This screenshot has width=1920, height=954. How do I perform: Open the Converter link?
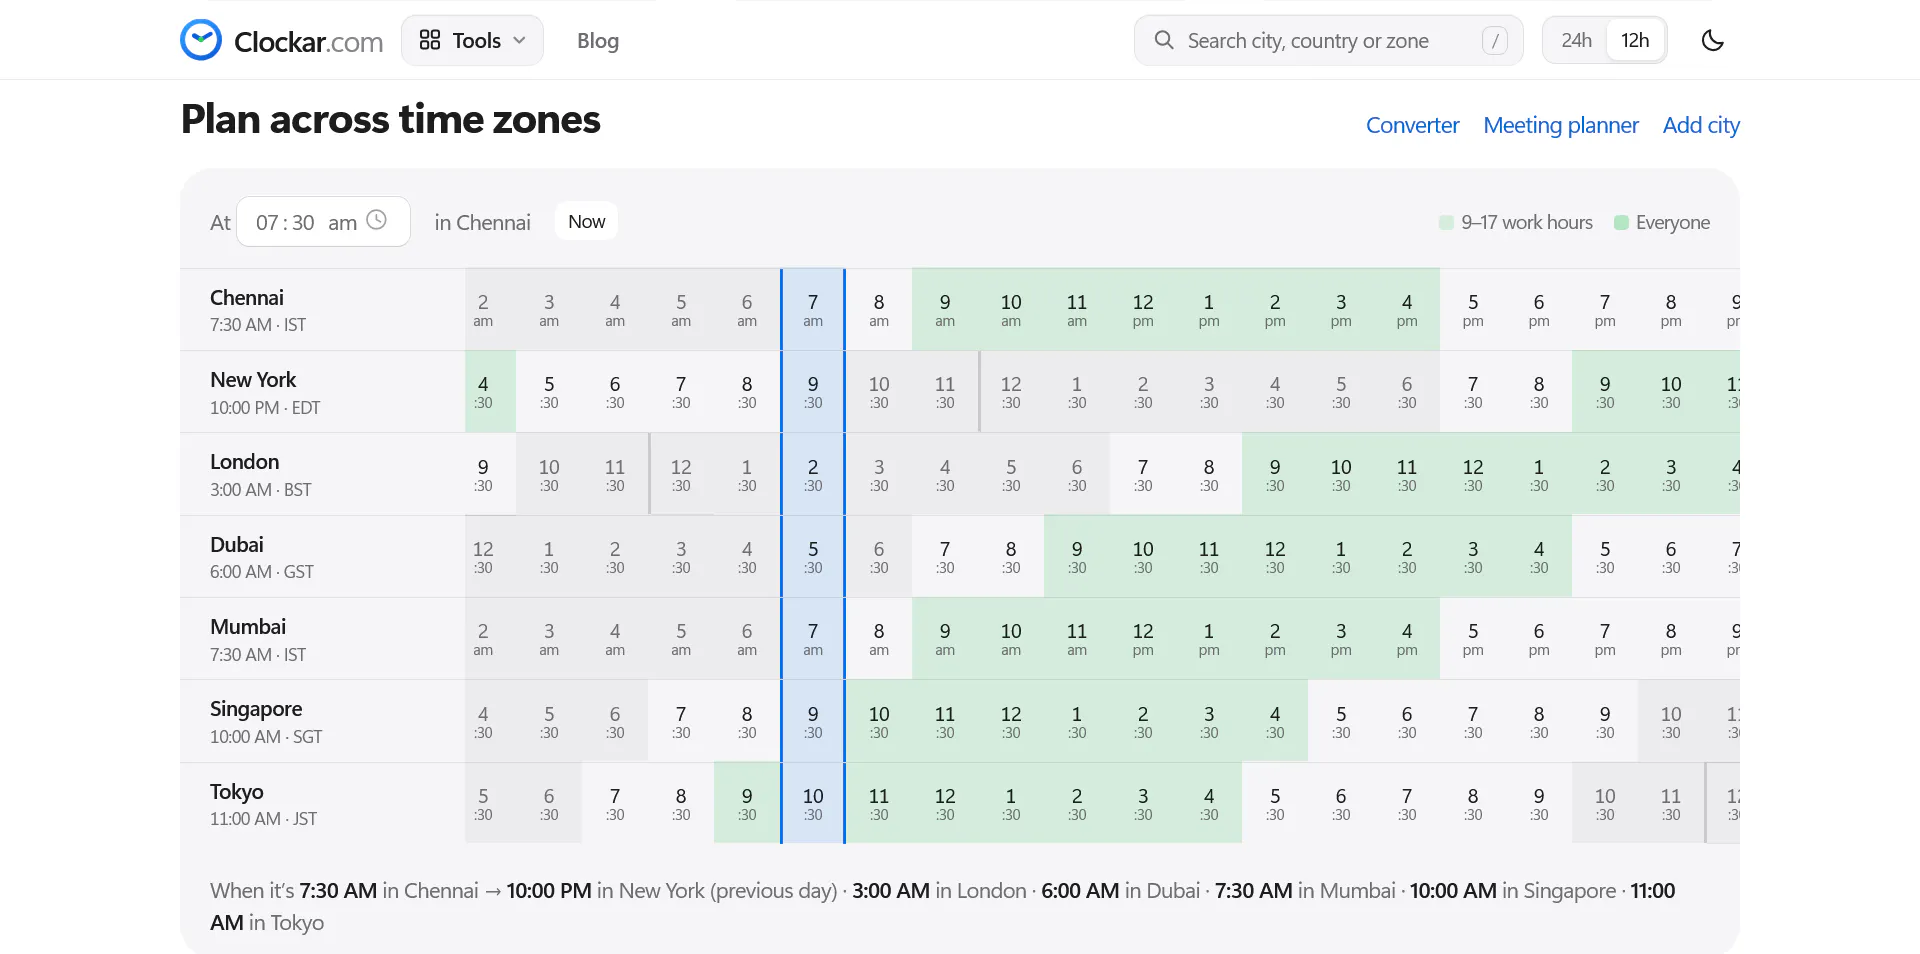pyautogui.click(x=1412, y=125)
